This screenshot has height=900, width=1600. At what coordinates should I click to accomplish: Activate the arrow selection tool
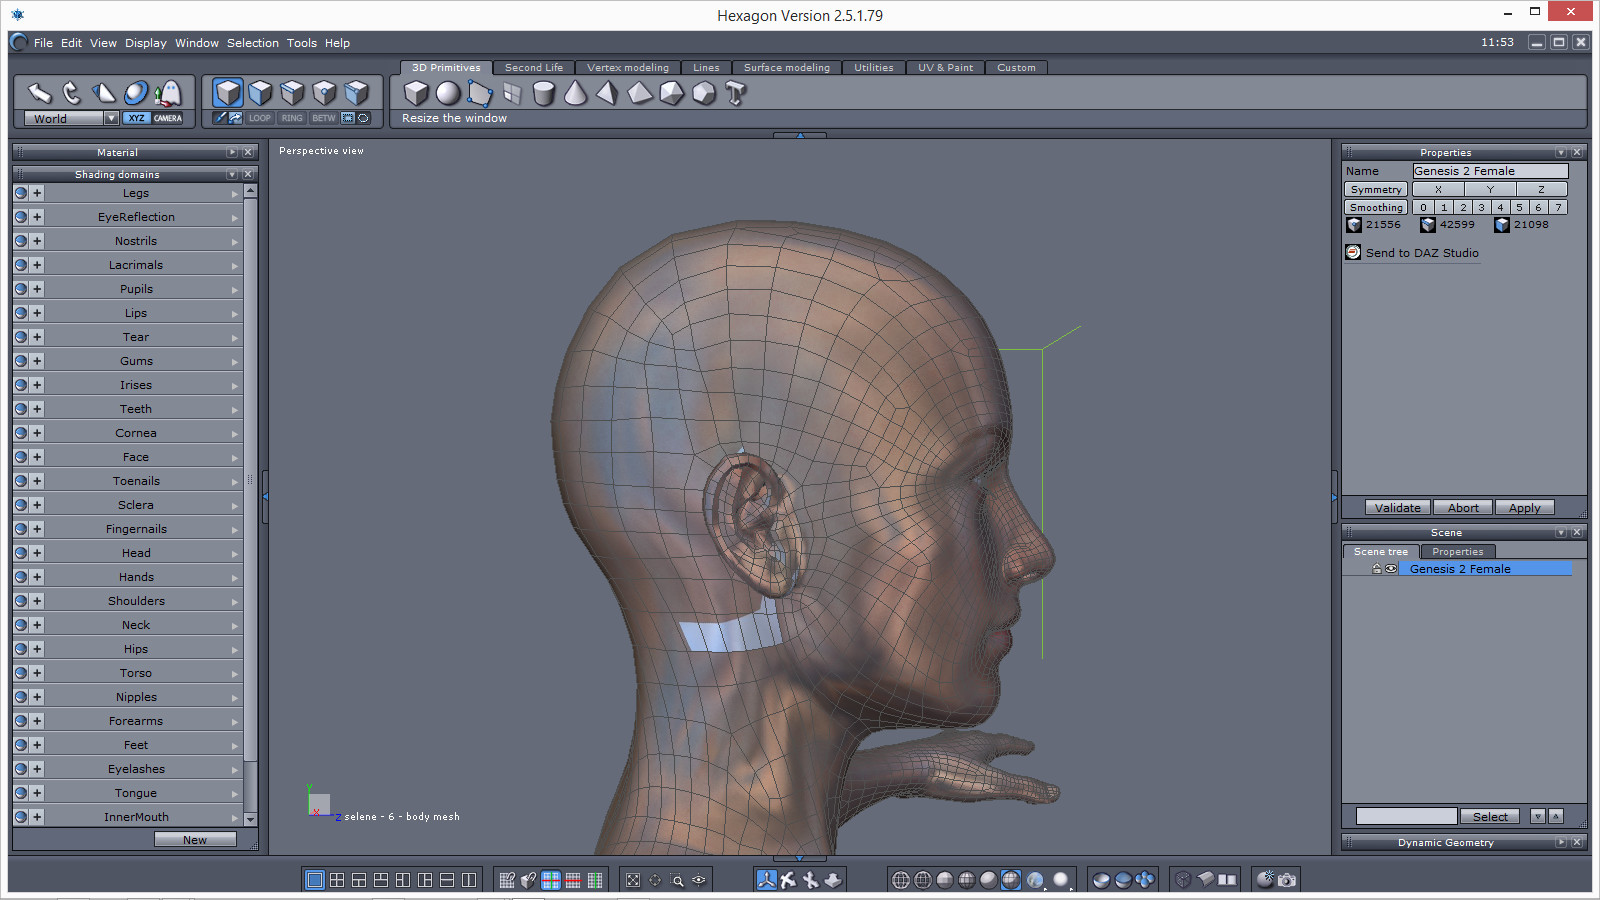coord(39,93)
